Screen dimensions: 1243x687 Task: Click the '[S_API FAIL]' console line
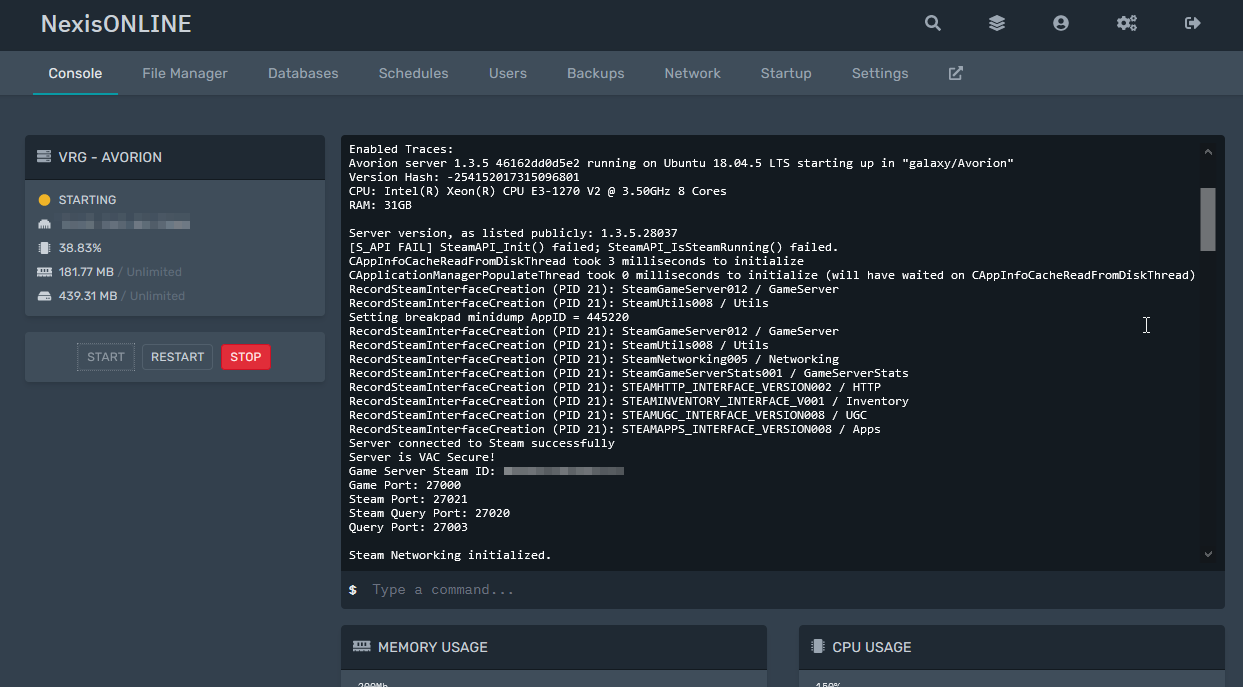click(x=594, y=247)
